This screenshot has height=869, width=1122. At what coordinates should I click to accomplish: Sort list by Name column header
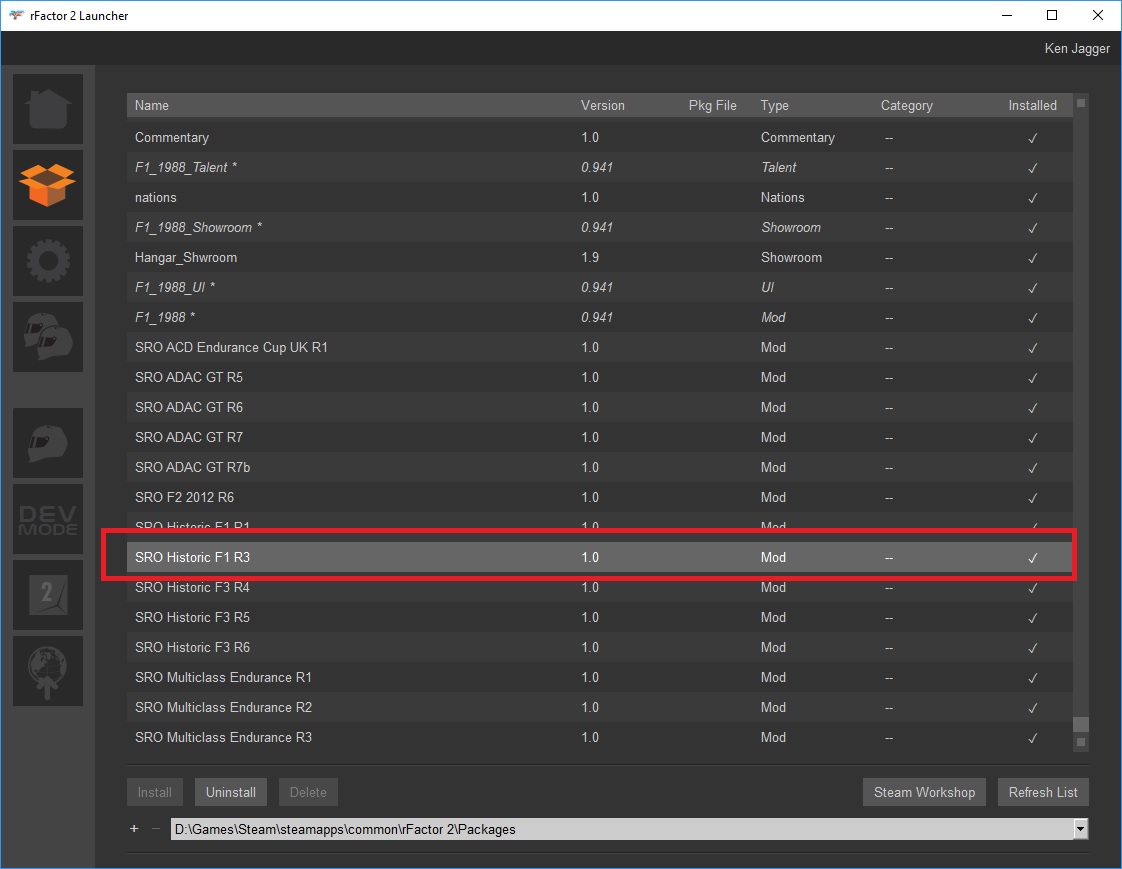coord(152,105)
